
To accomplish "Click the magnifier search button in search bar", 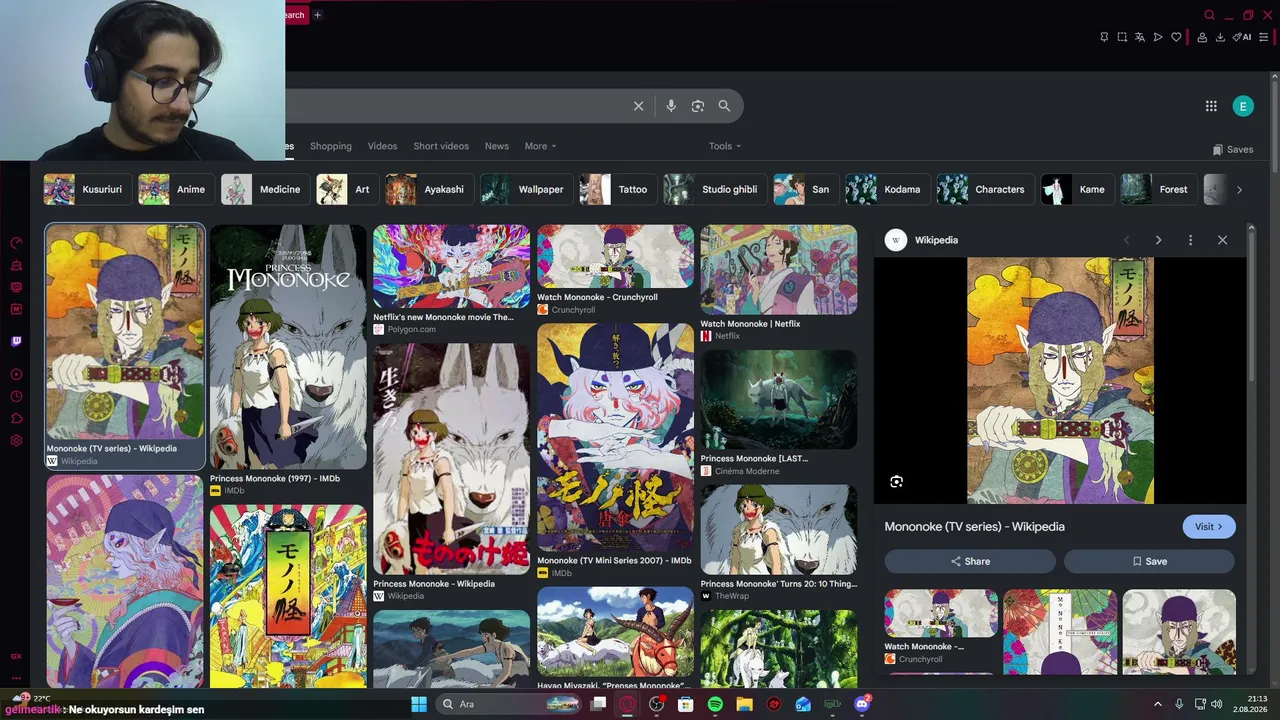I will 724,106.
